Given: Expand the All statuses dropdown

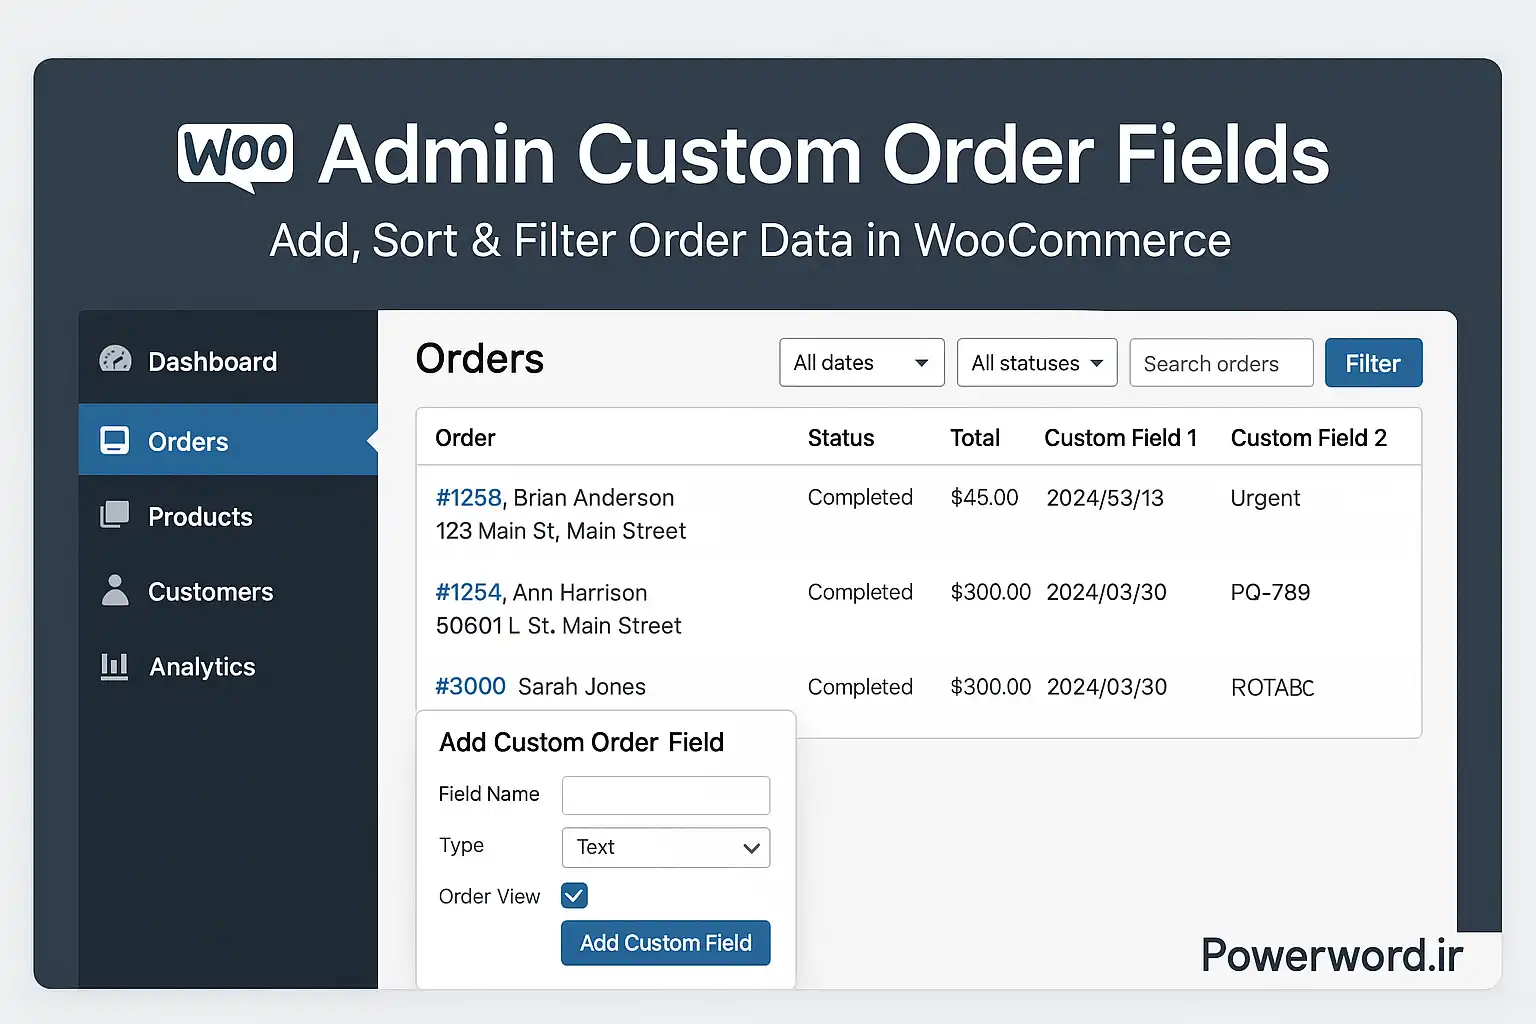Looking at the screenshot, I should pyautogui.click(x=1036, y=362).
